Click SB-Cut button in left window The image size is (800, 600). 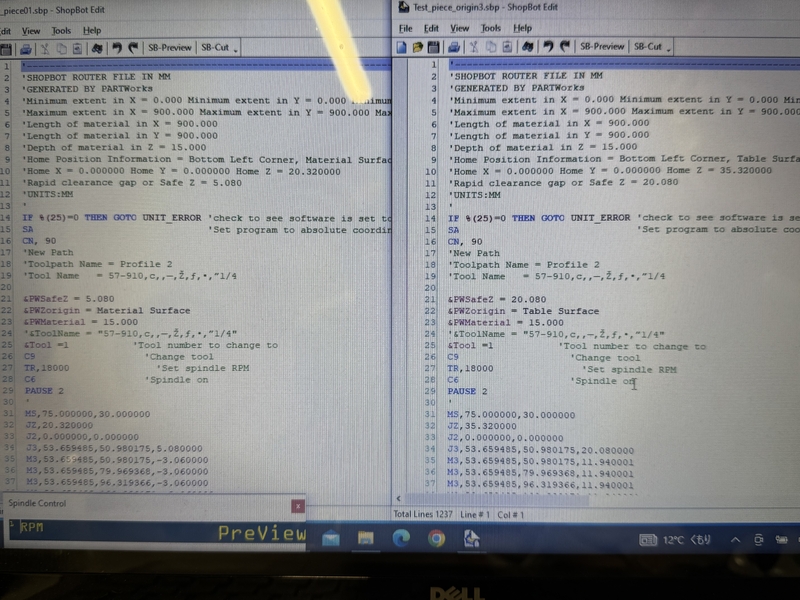tap(215, 47)
